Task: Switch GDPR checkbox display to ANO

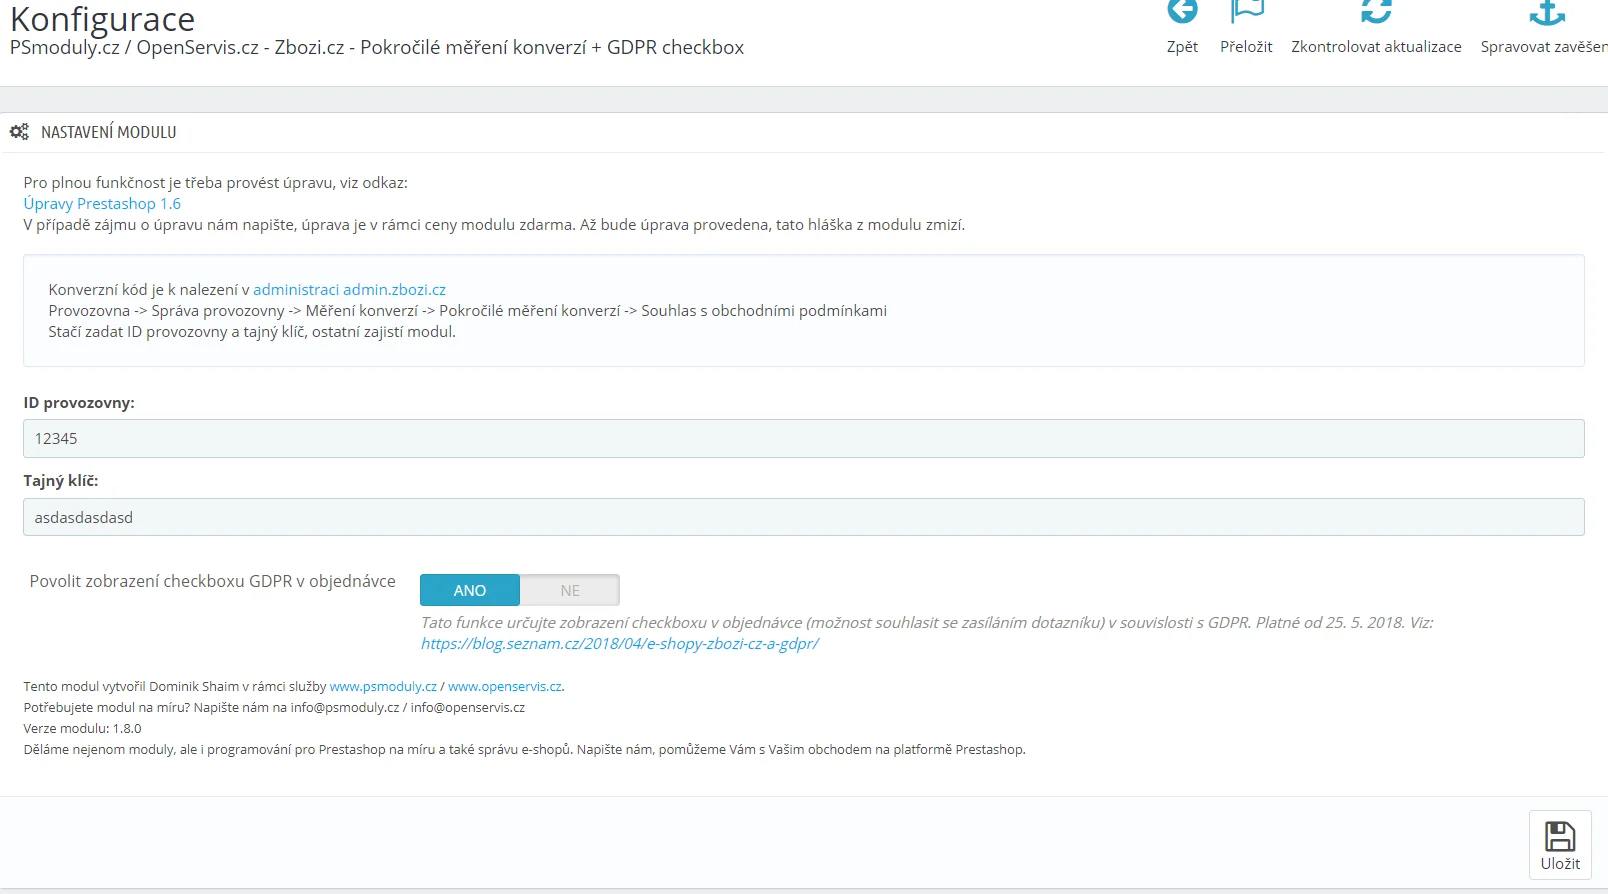Action: (x=470, y=590)
